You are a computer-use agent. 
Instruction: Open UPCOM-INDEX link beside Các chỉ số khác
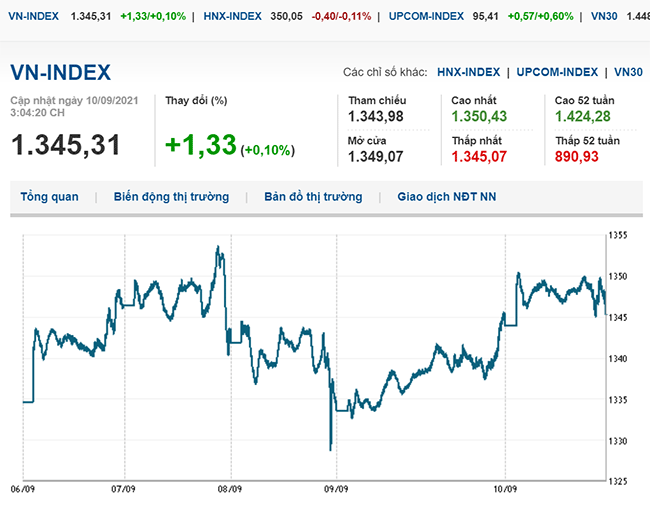click(558, 72)
